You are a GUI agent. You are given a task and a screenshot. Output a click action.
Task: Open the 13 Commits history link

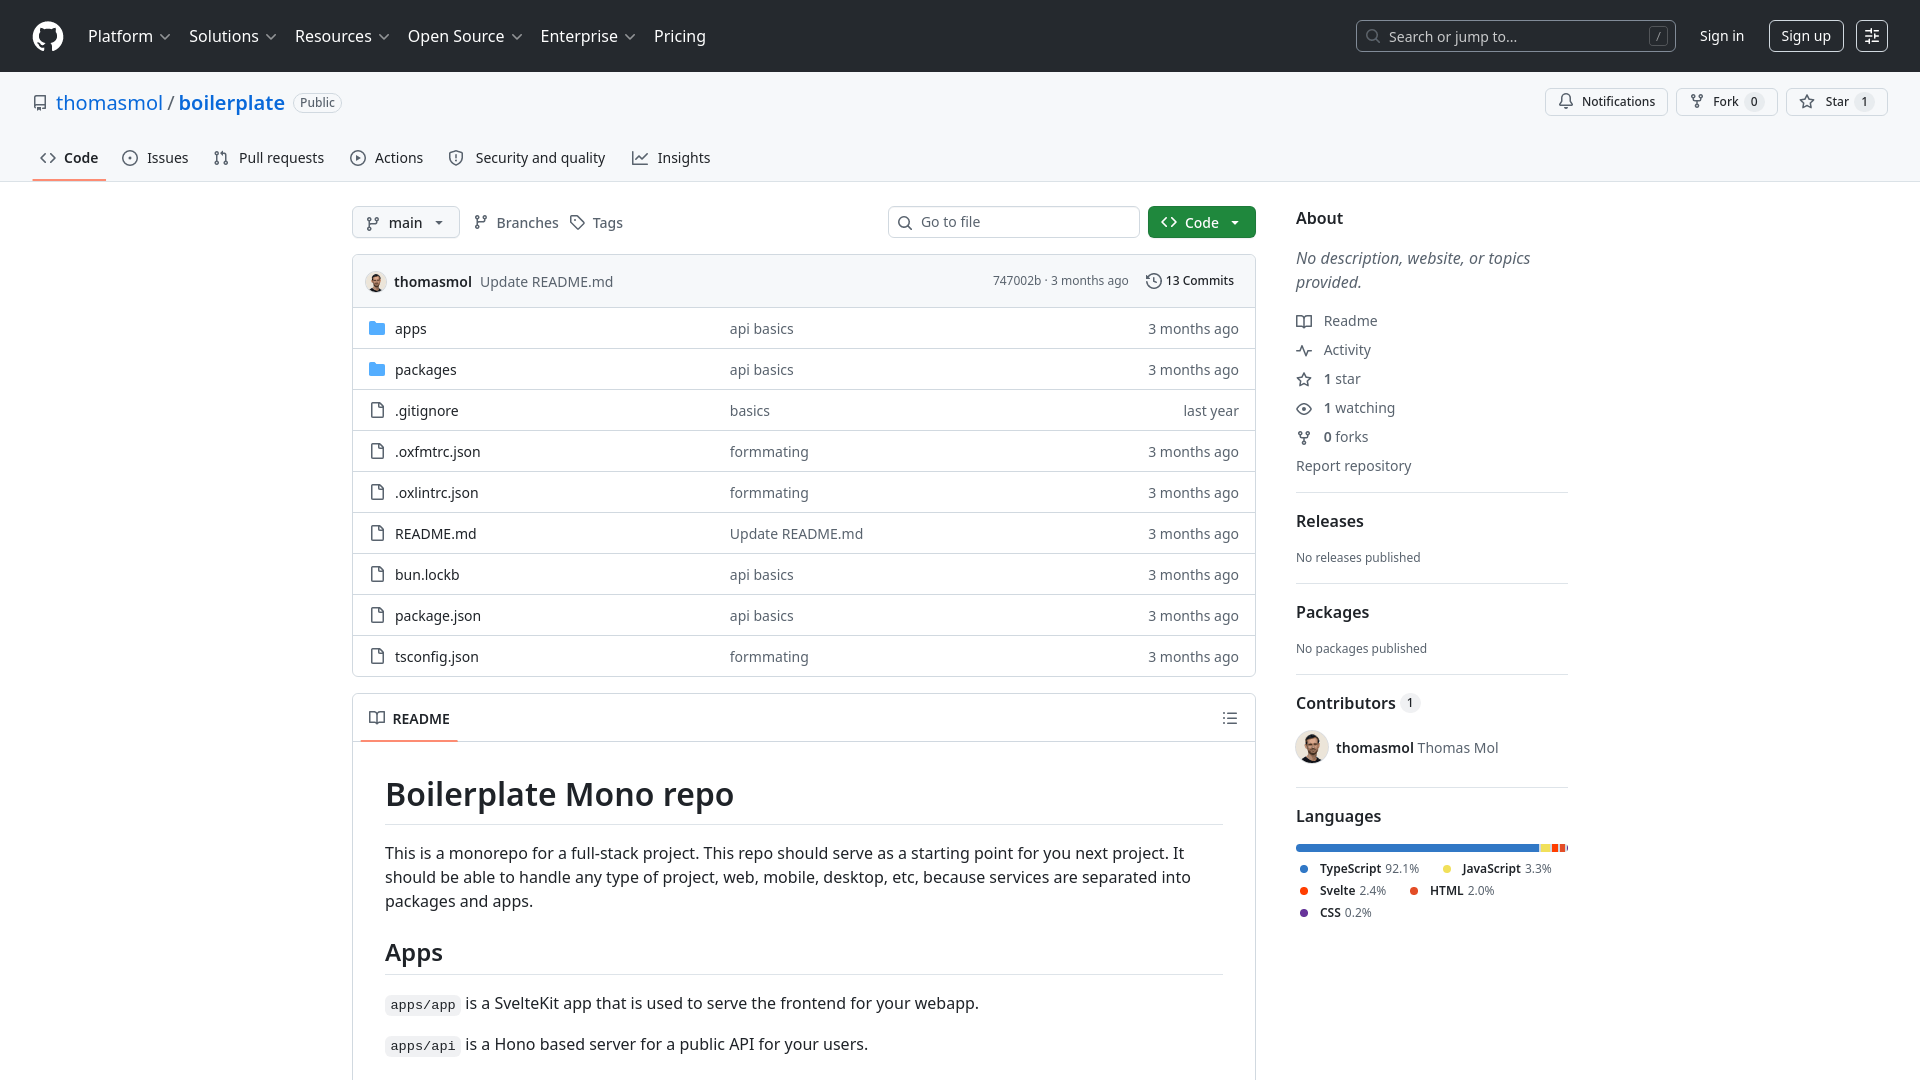coord(1190,281)
